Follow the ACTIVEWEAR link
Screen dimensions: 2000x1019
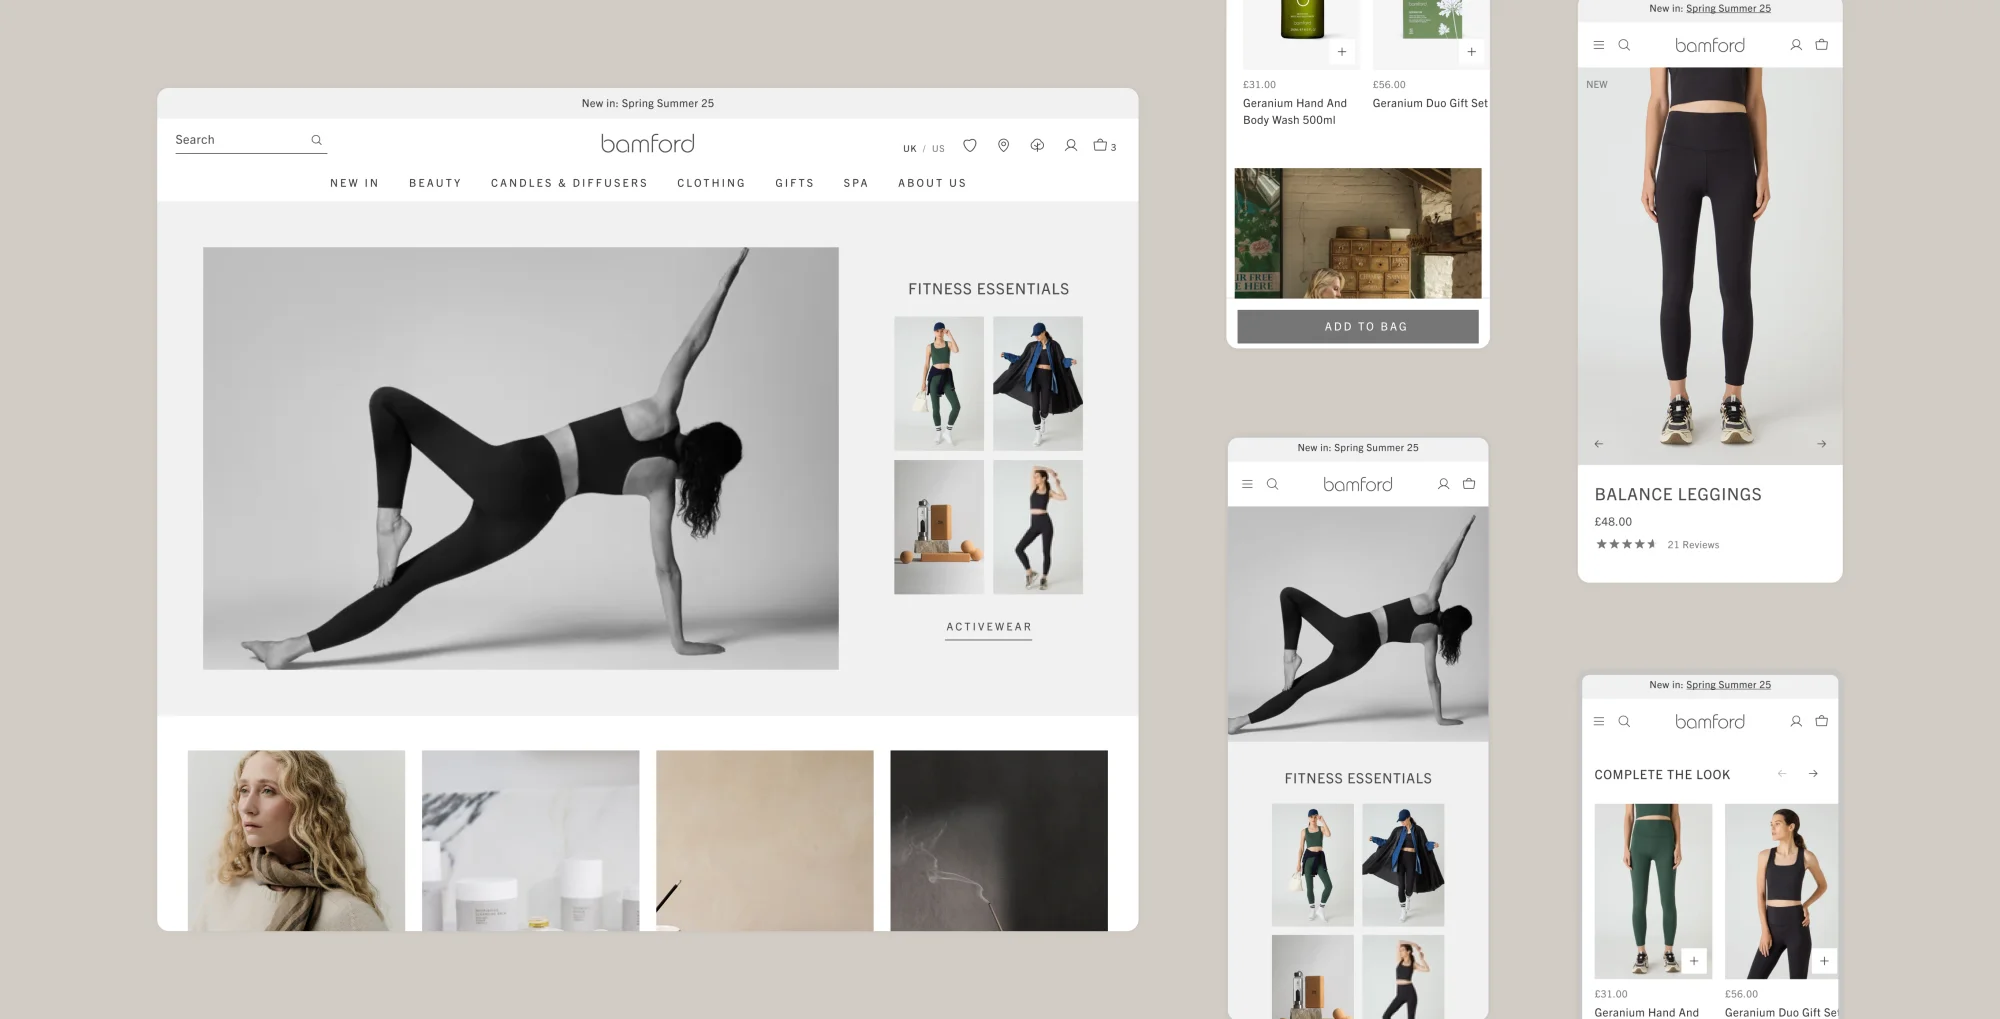(988, 627)
